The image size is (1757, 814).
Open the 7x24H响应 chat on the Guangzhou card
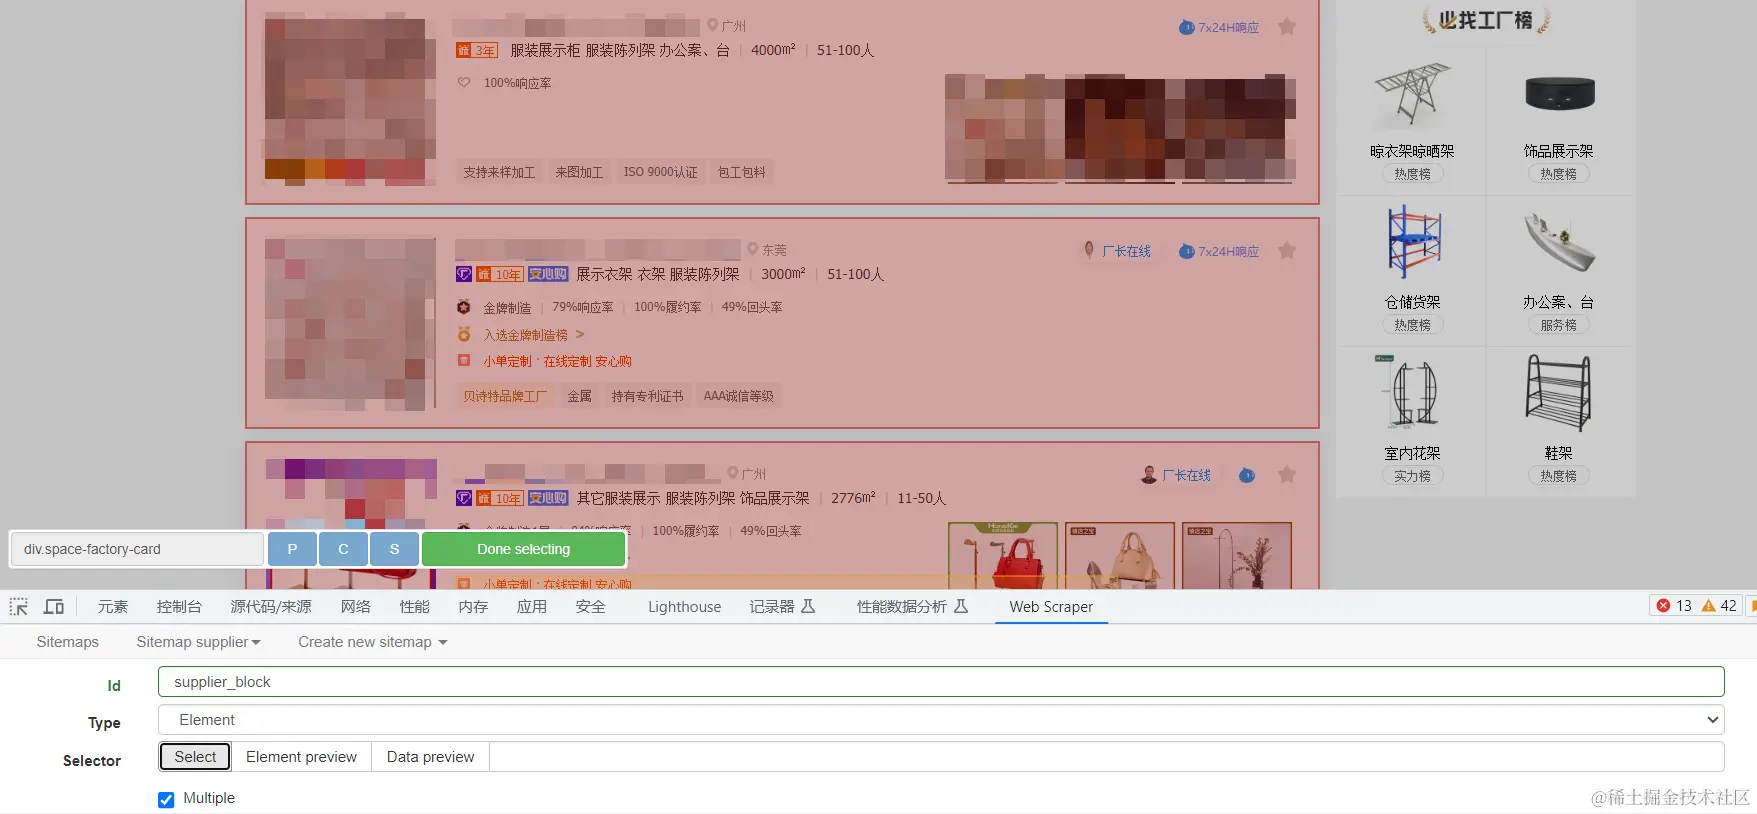1219,27
